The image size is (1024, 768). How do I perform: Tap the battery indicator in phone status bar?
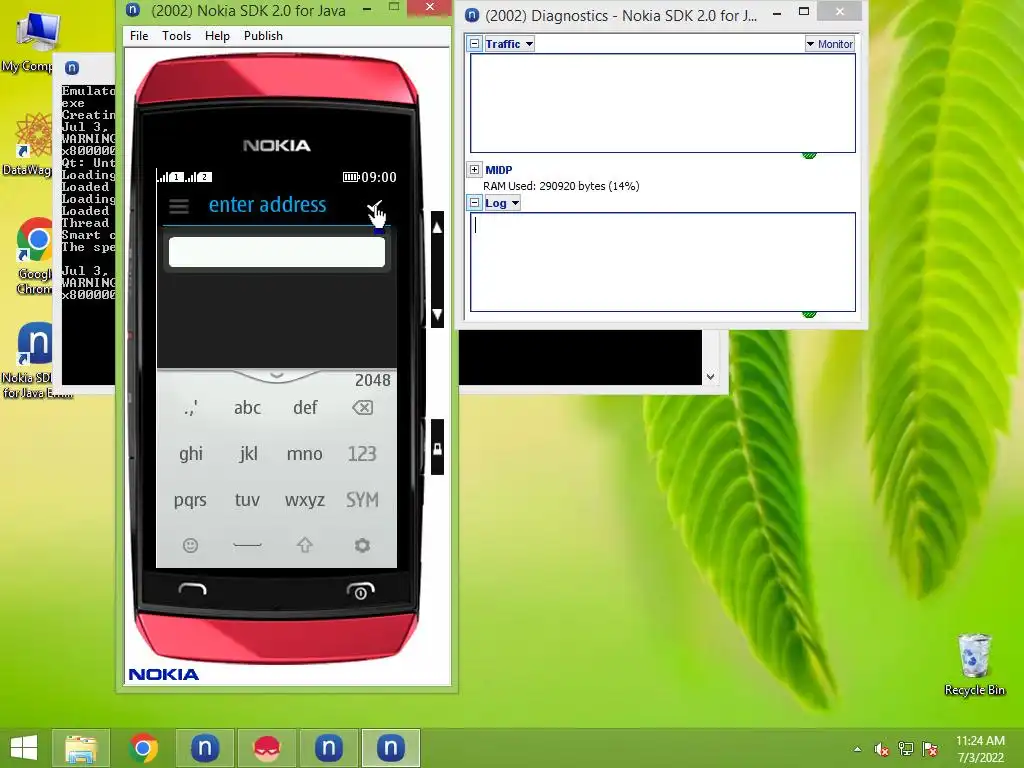[351, 177]
